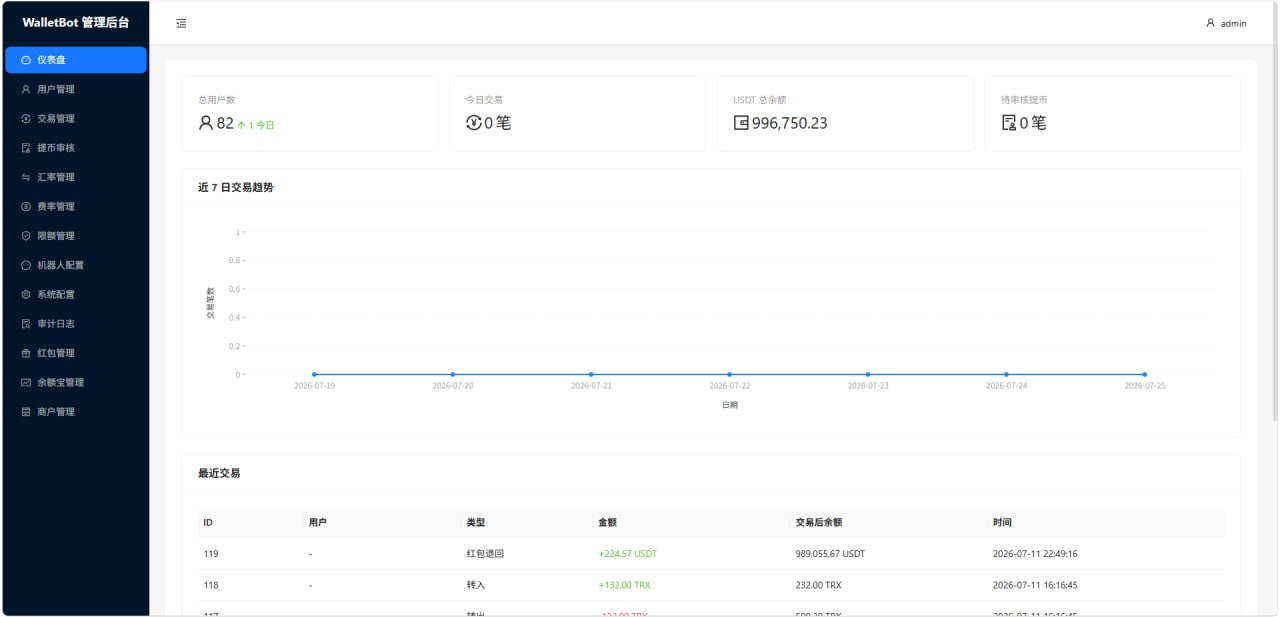Click the page vertical scrollbar
Image resolution: width=1280 pixels, height=617 pixels.
click(1275, 212)
